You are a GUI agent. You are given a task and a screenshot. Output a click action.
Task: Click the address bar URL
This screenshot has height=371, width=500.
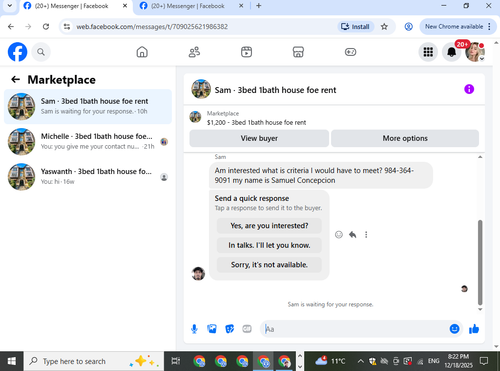click(152, 27)
